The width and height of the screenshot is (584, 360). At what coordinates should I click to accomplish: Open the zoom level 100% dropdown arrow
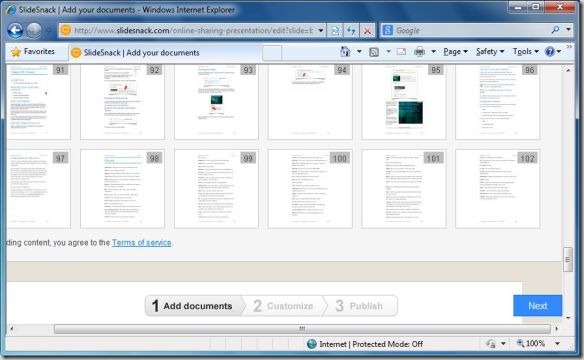click(x=558, y=343)
